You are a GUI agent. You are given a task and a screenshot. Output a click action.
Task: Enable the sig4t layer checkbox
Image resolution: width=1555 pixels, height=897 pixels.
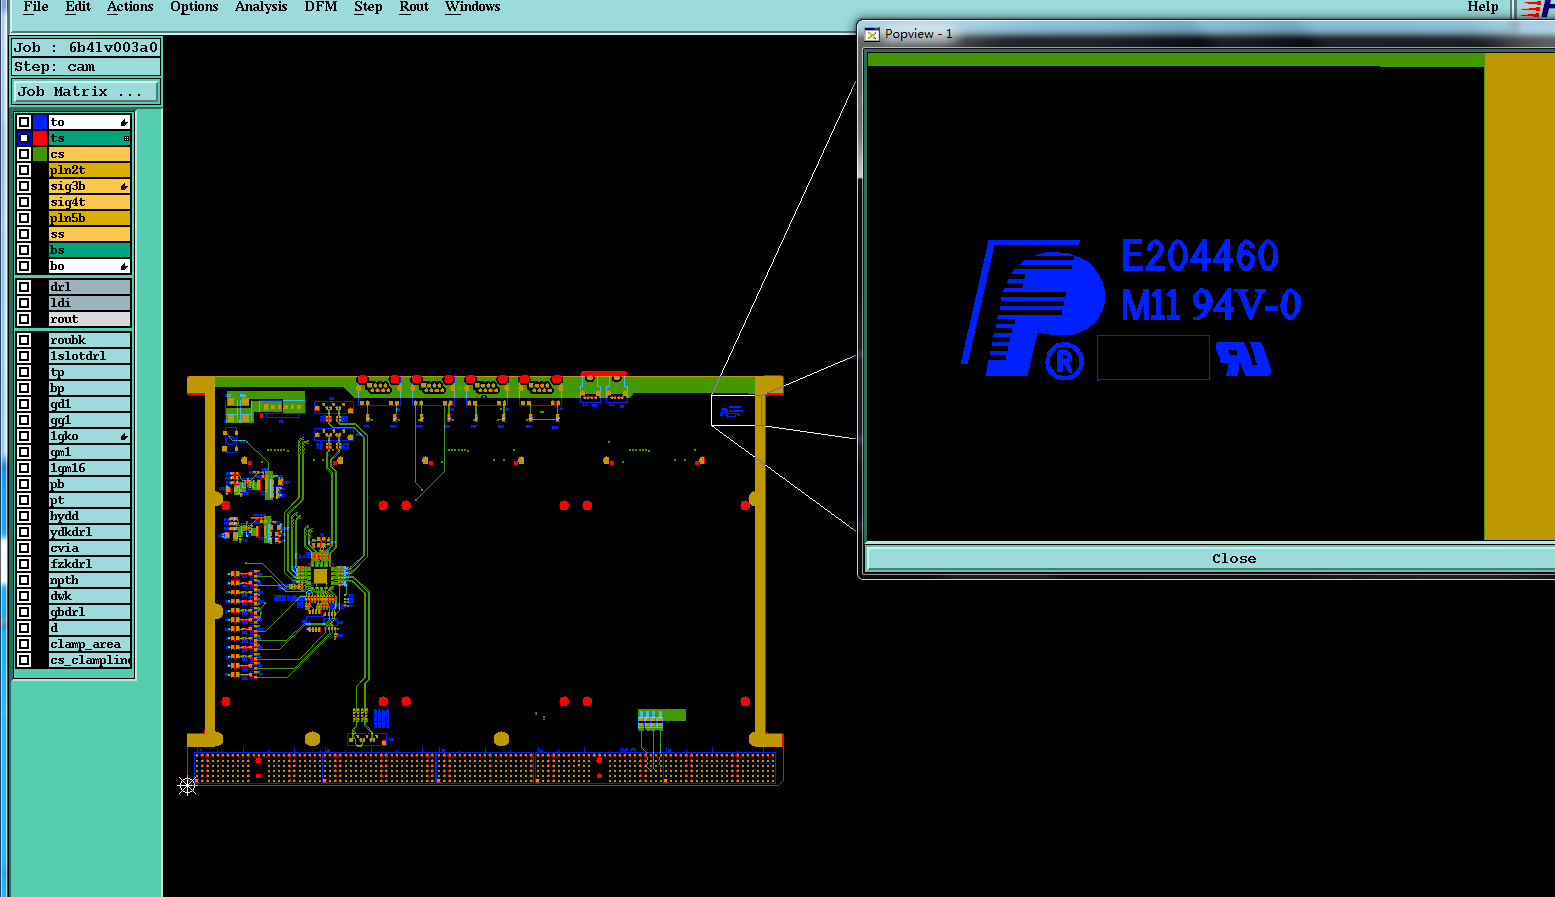tap(24, 202)
